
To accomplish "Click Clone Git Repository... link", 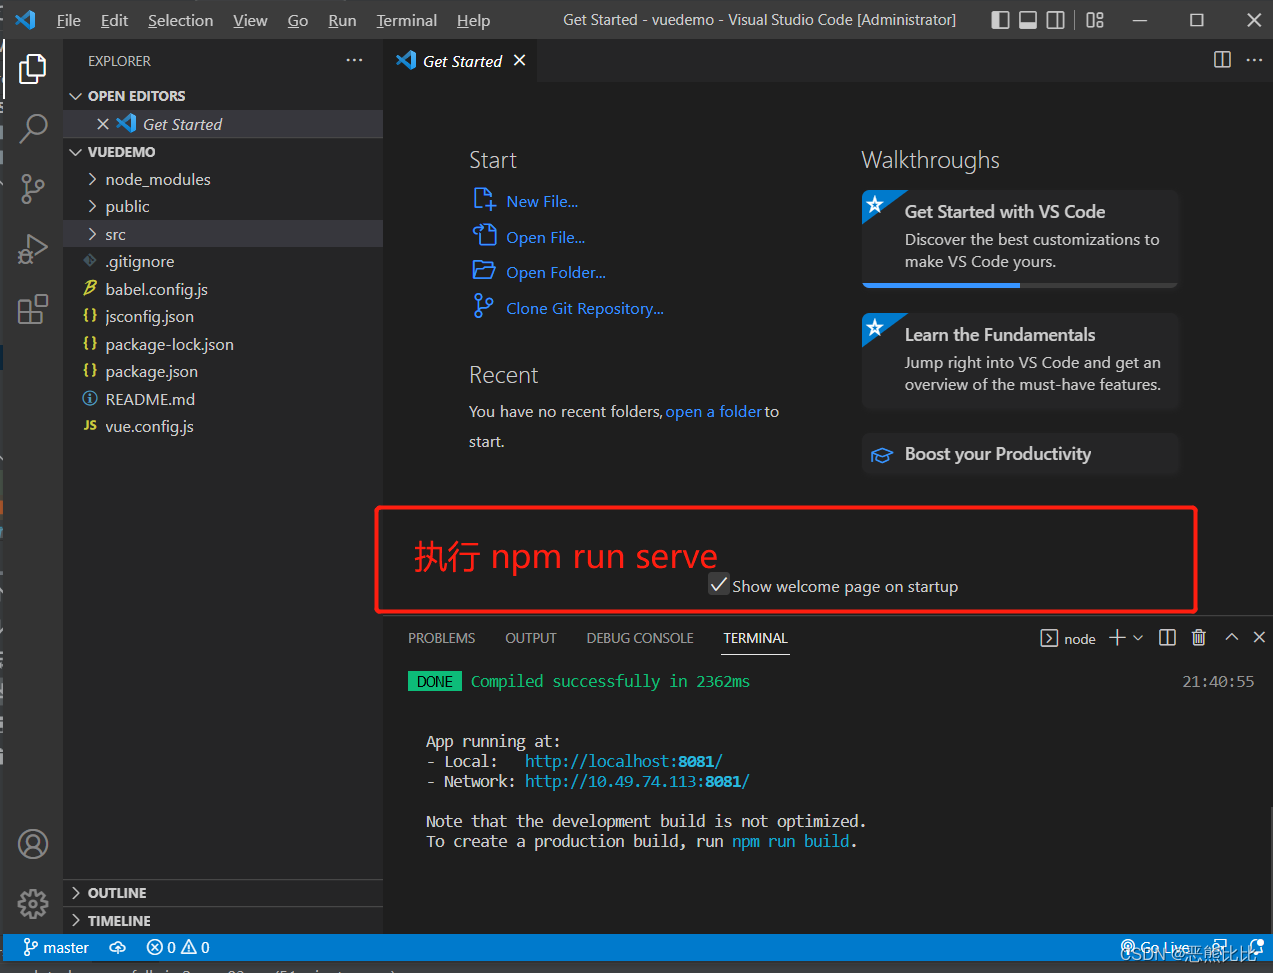I will tap(585, 309).
